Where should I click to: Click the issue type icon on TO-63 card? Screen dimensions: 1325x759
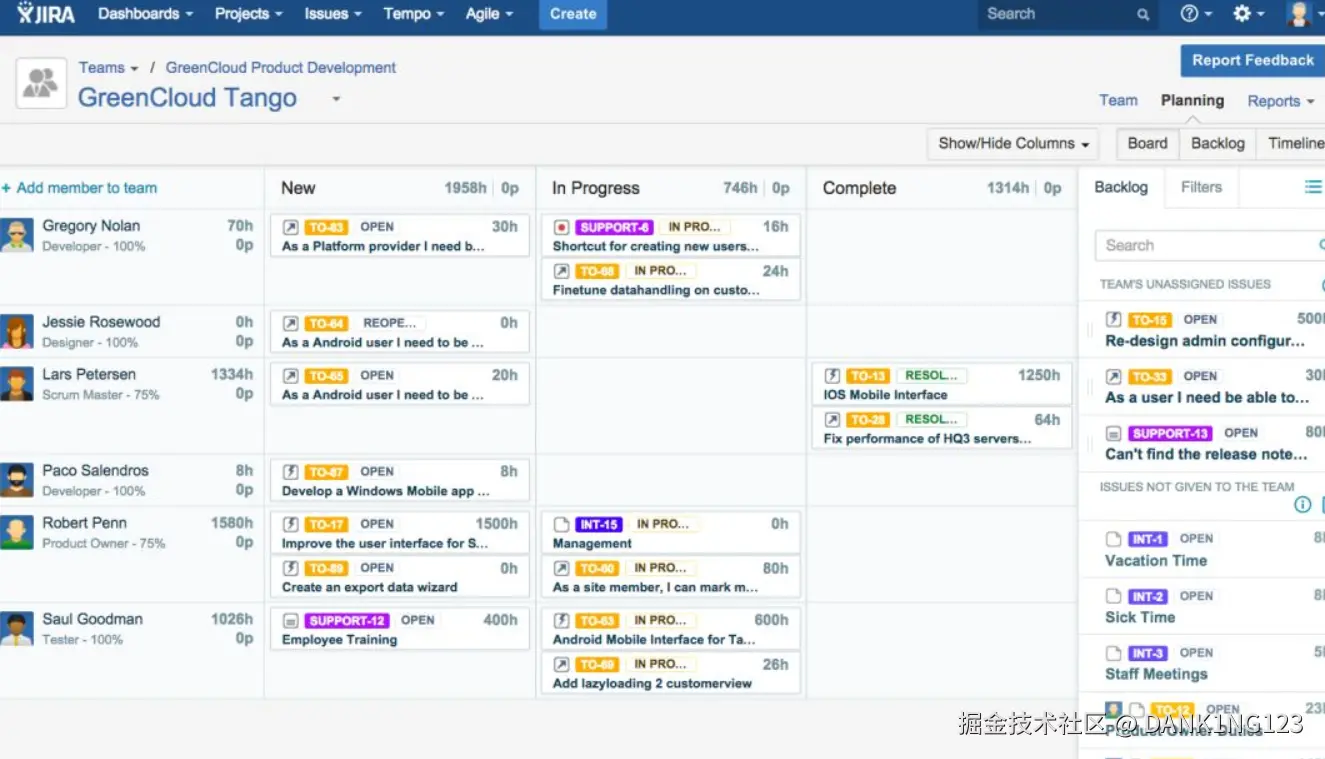click(x=561, y=620)
